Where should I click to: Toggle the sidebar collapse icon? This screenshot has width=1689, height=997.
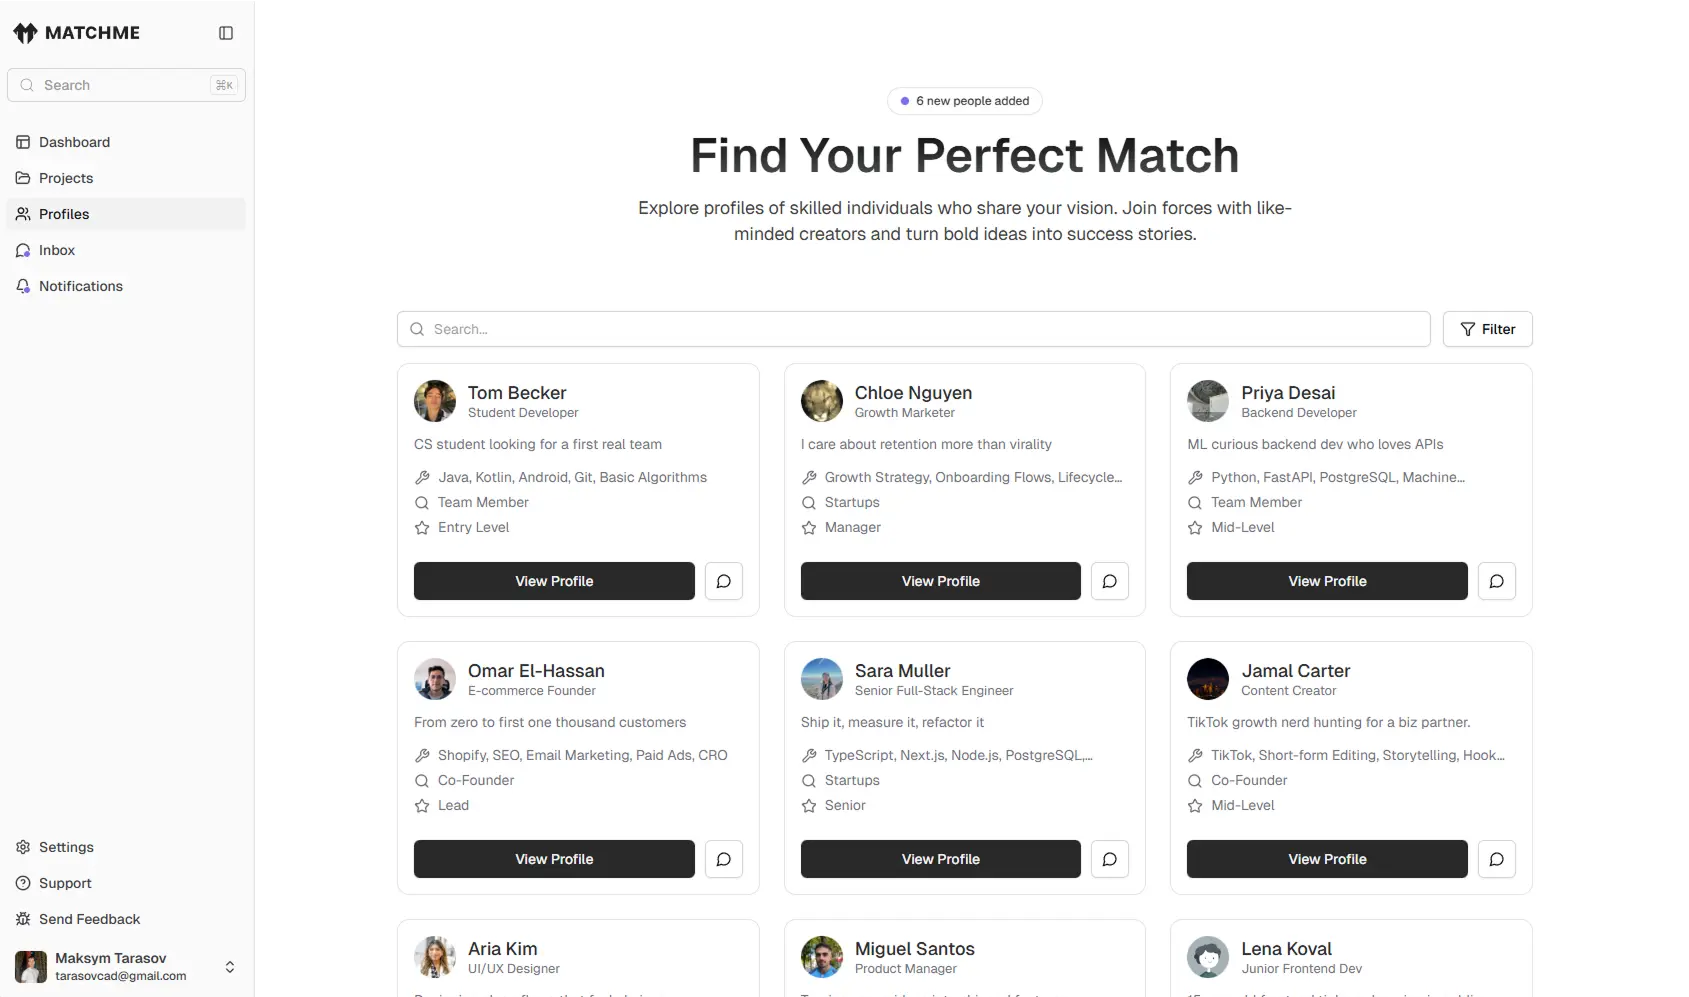tap(226, 33)
